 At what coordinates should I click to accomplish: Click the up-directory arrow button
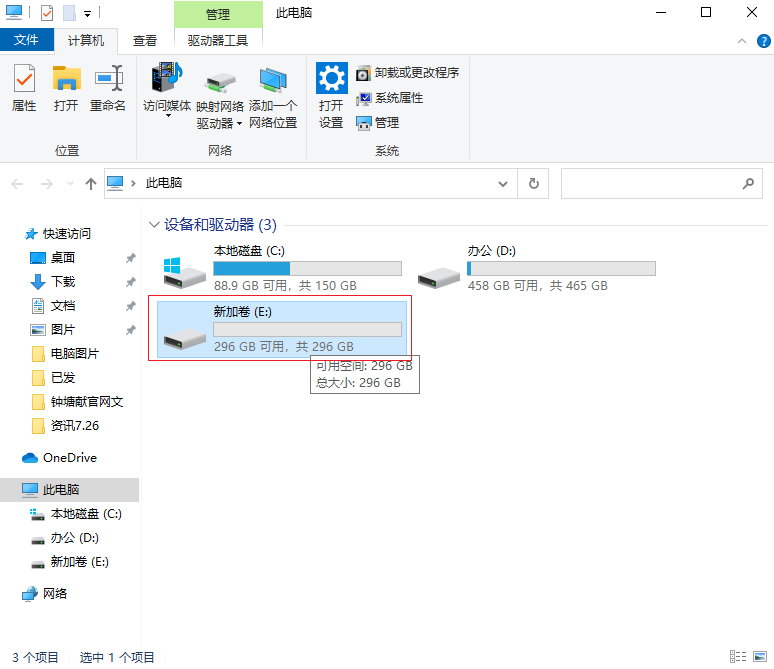(91, 184)
